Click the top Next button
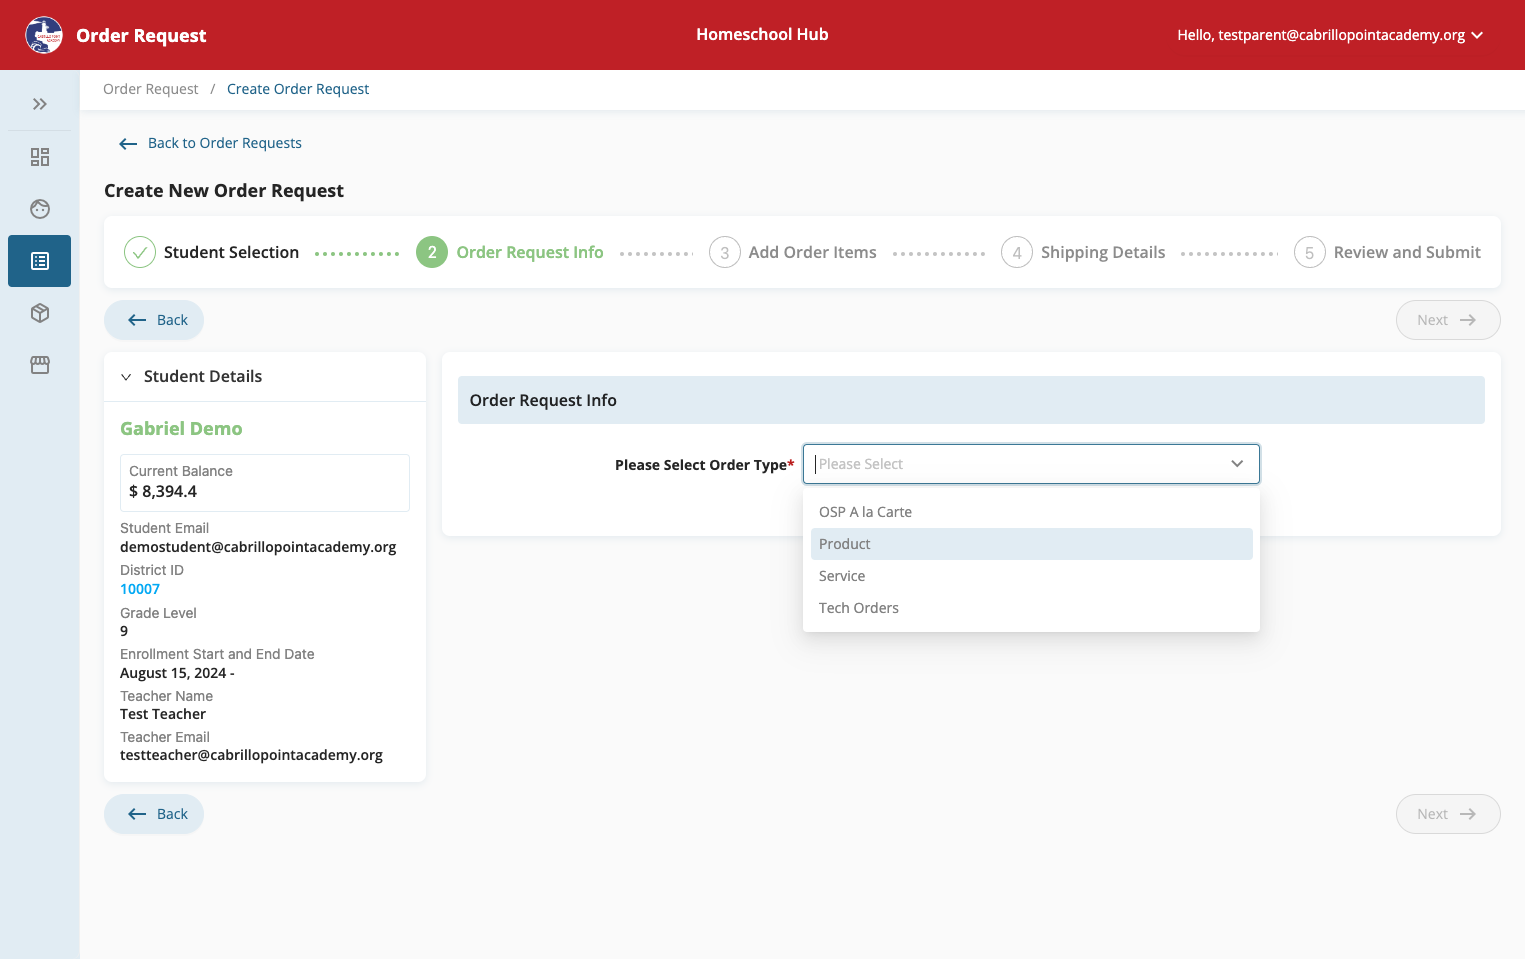Viewport: 1525px width, 959px height. 1448,320
